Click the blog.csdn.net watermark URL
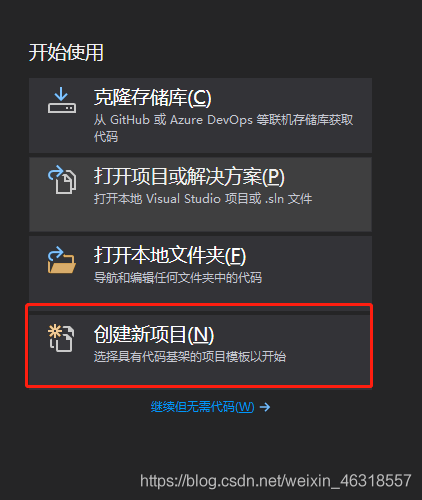 tap(275, 481)
